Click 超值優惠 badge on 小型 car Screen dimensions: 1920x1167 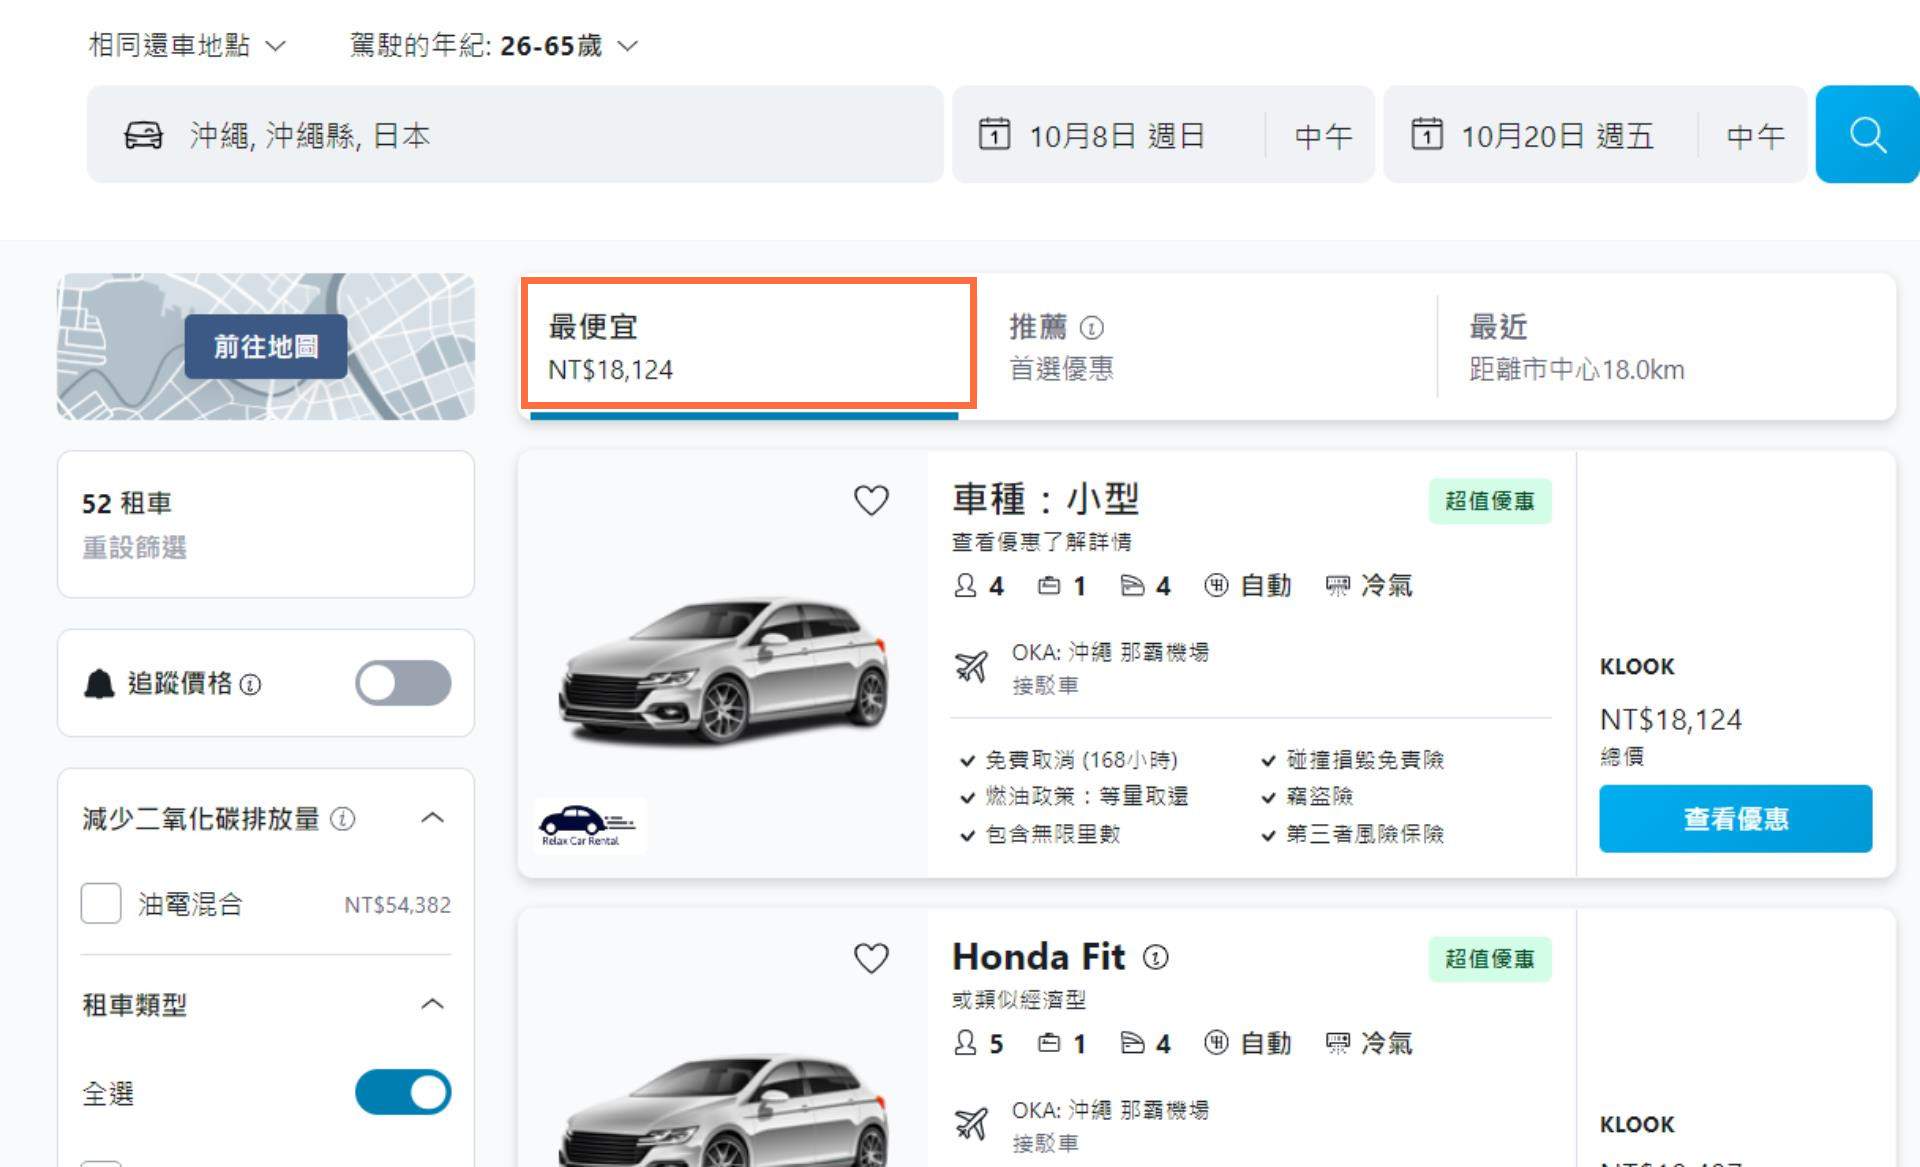(1489, 501)
